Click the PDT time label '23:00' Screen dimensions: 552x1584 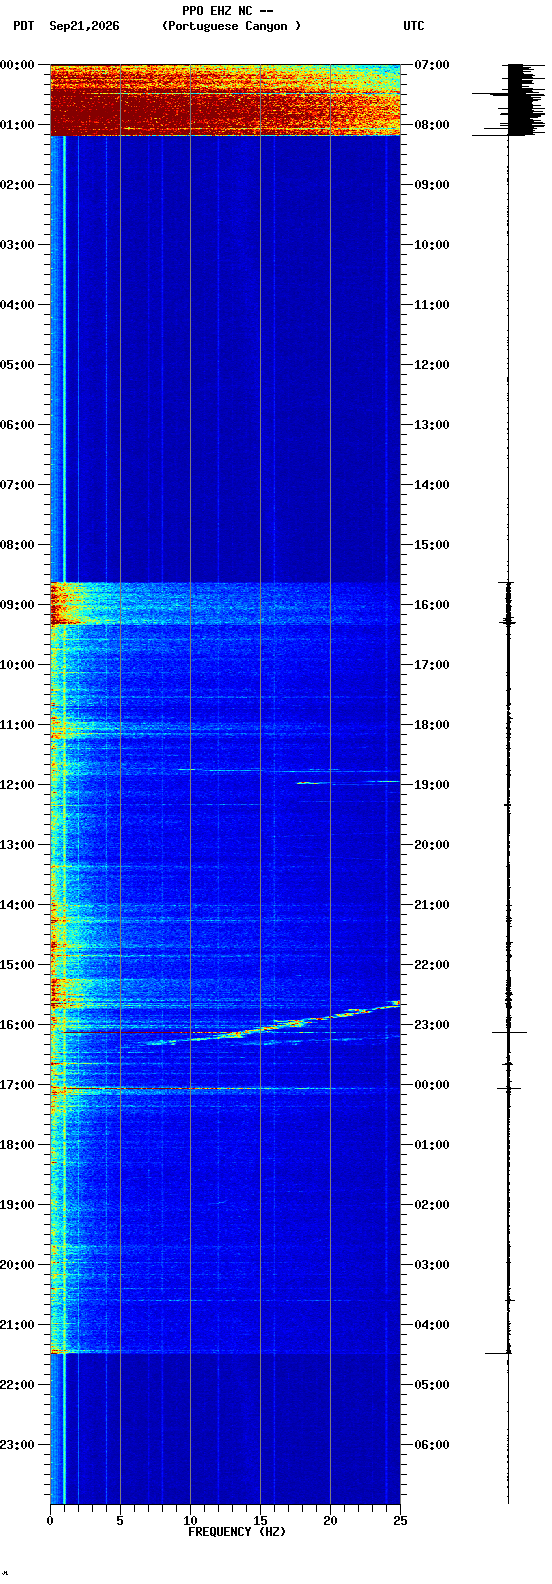point(17,1445)
